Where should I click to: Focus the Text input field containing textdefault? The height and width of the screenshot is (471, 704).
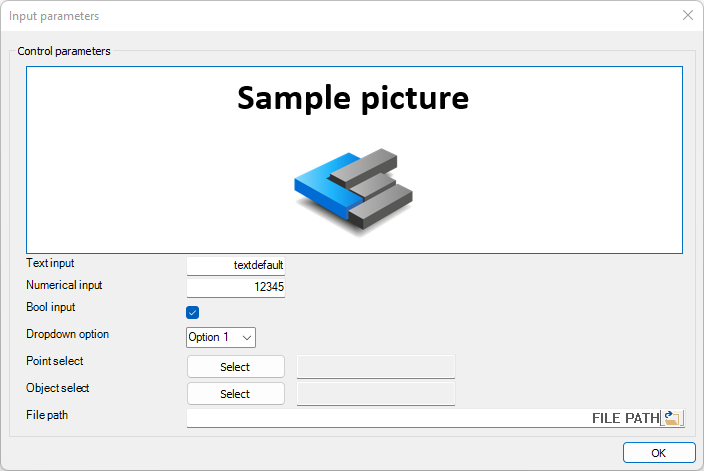click(236, 265)
